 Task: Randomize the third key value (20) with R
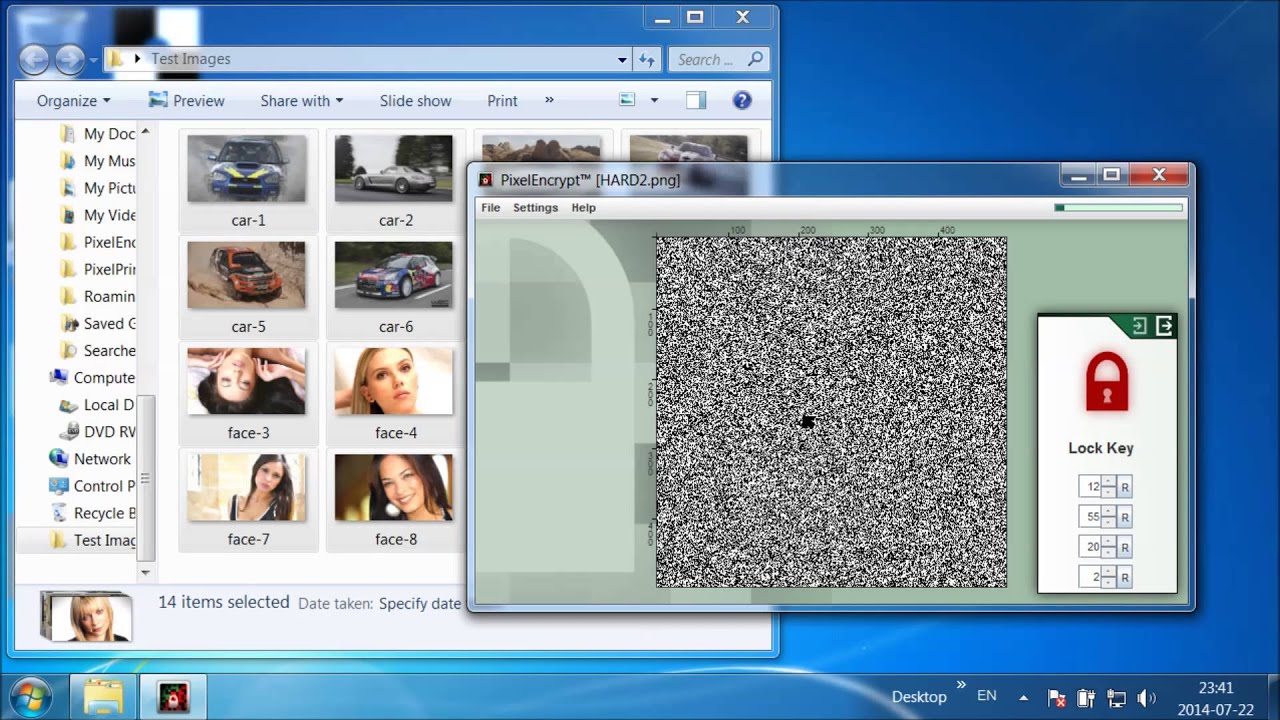point(1125,547)
